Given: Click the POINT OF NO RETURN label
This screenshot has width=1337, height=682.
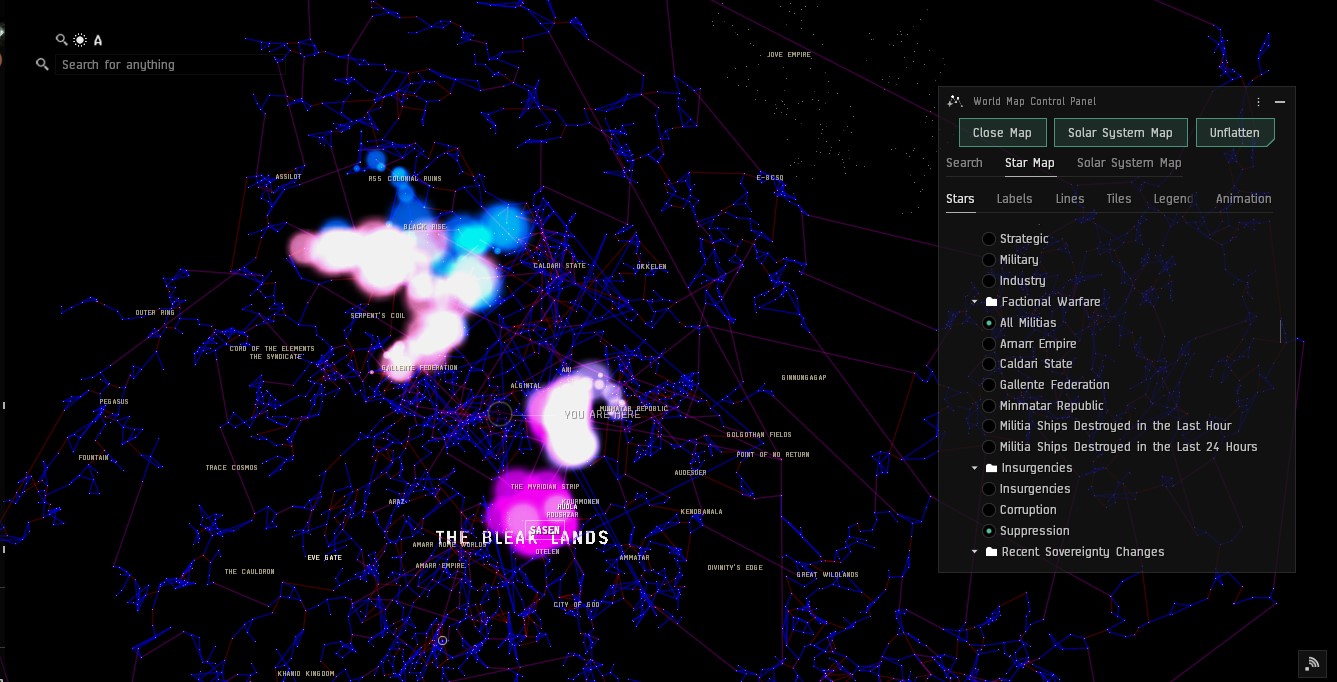Looking at the screenshot, I should (x=773, y=455).
